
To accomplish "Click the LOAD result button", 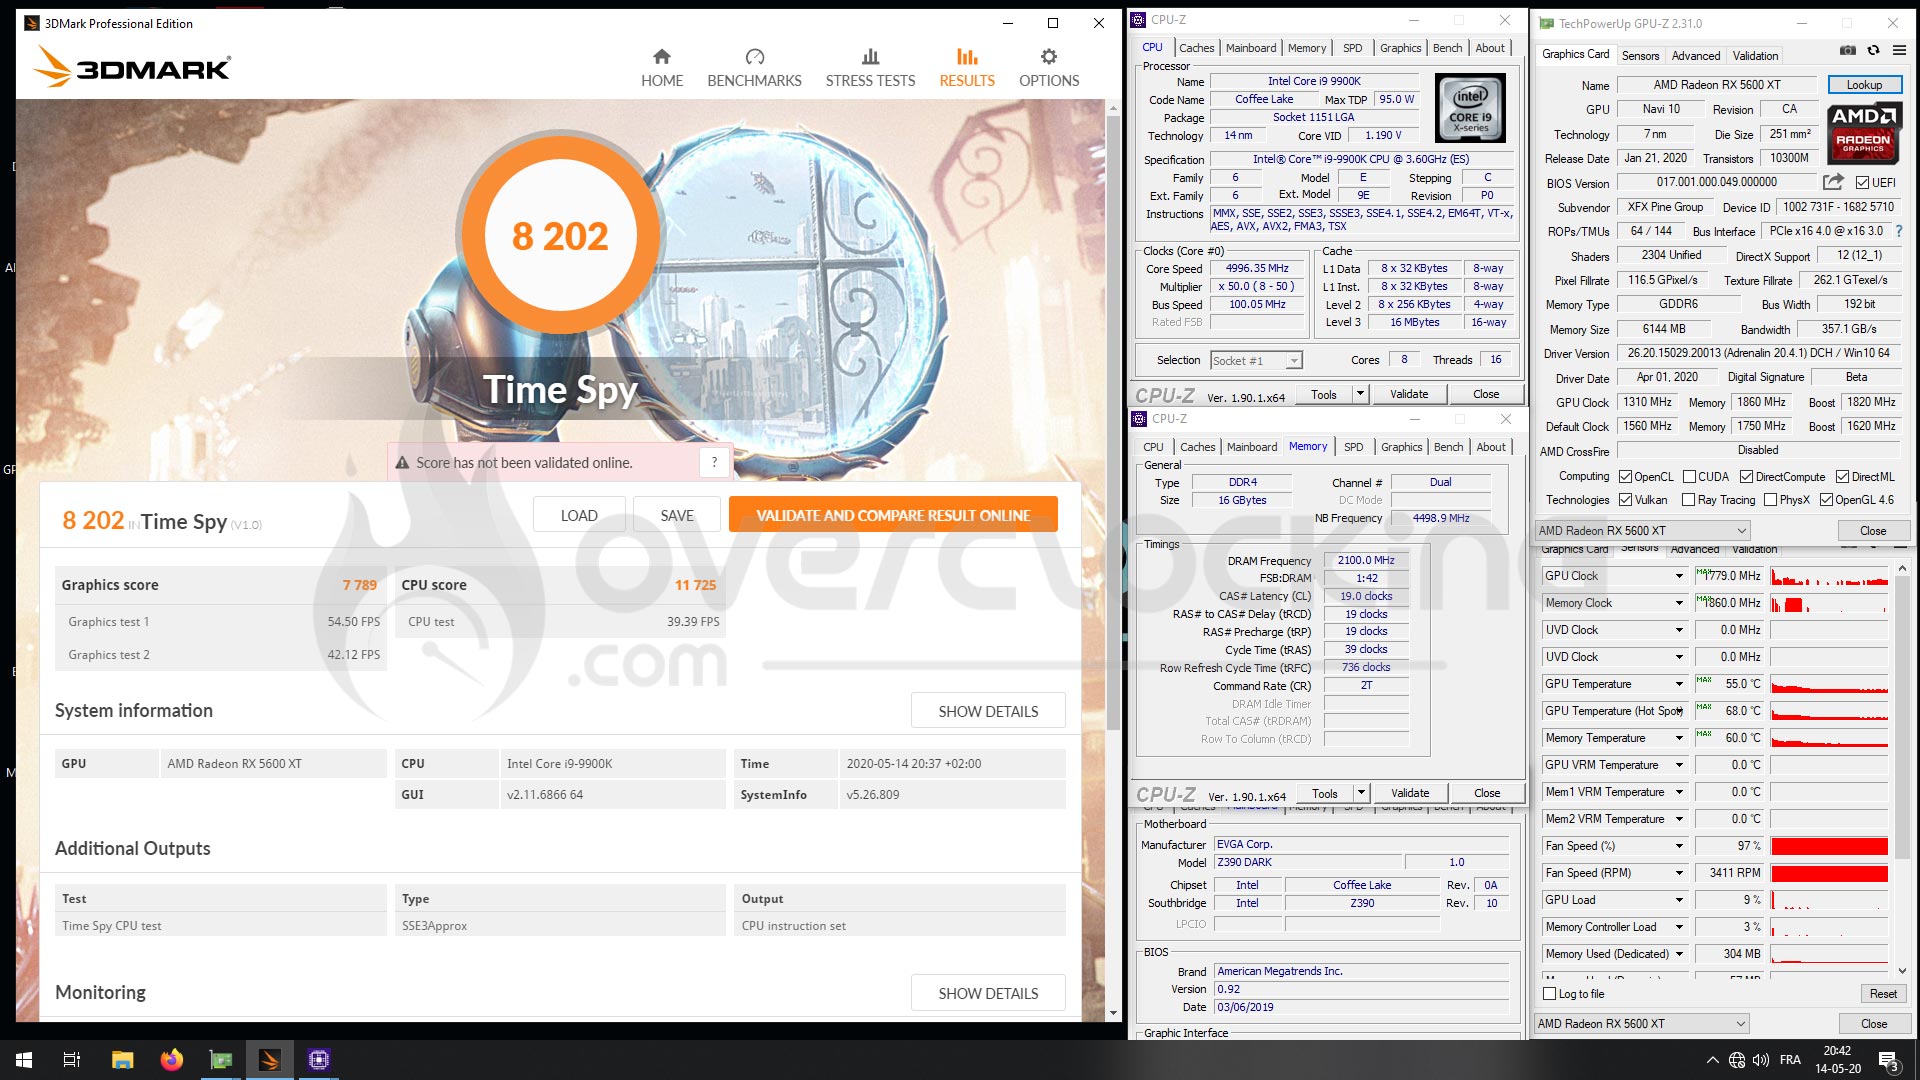I will click(x=579, y=515).
